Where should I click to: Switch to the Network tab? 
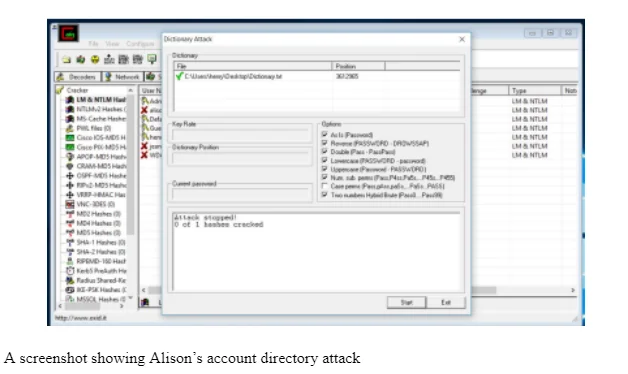tap(123, 77)
